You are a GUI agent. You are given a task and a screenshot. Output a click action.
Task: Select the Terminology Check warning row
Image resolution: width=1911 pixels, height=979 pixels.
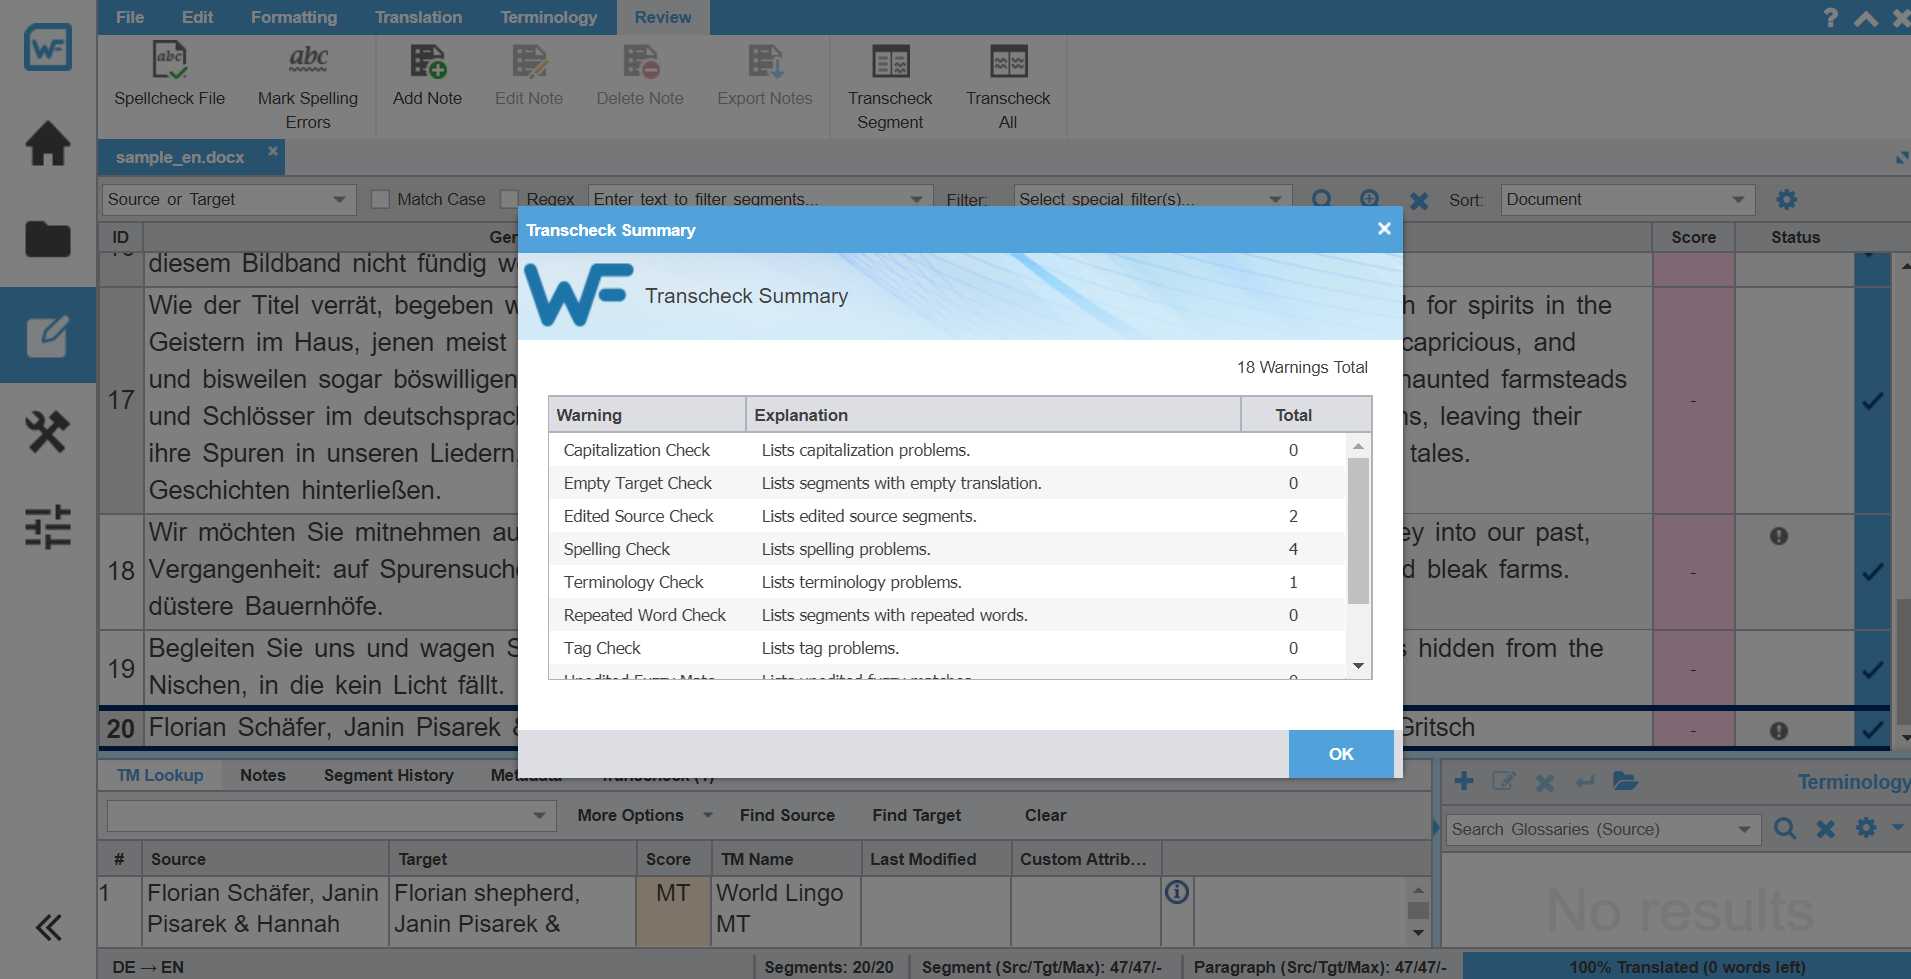947,582
